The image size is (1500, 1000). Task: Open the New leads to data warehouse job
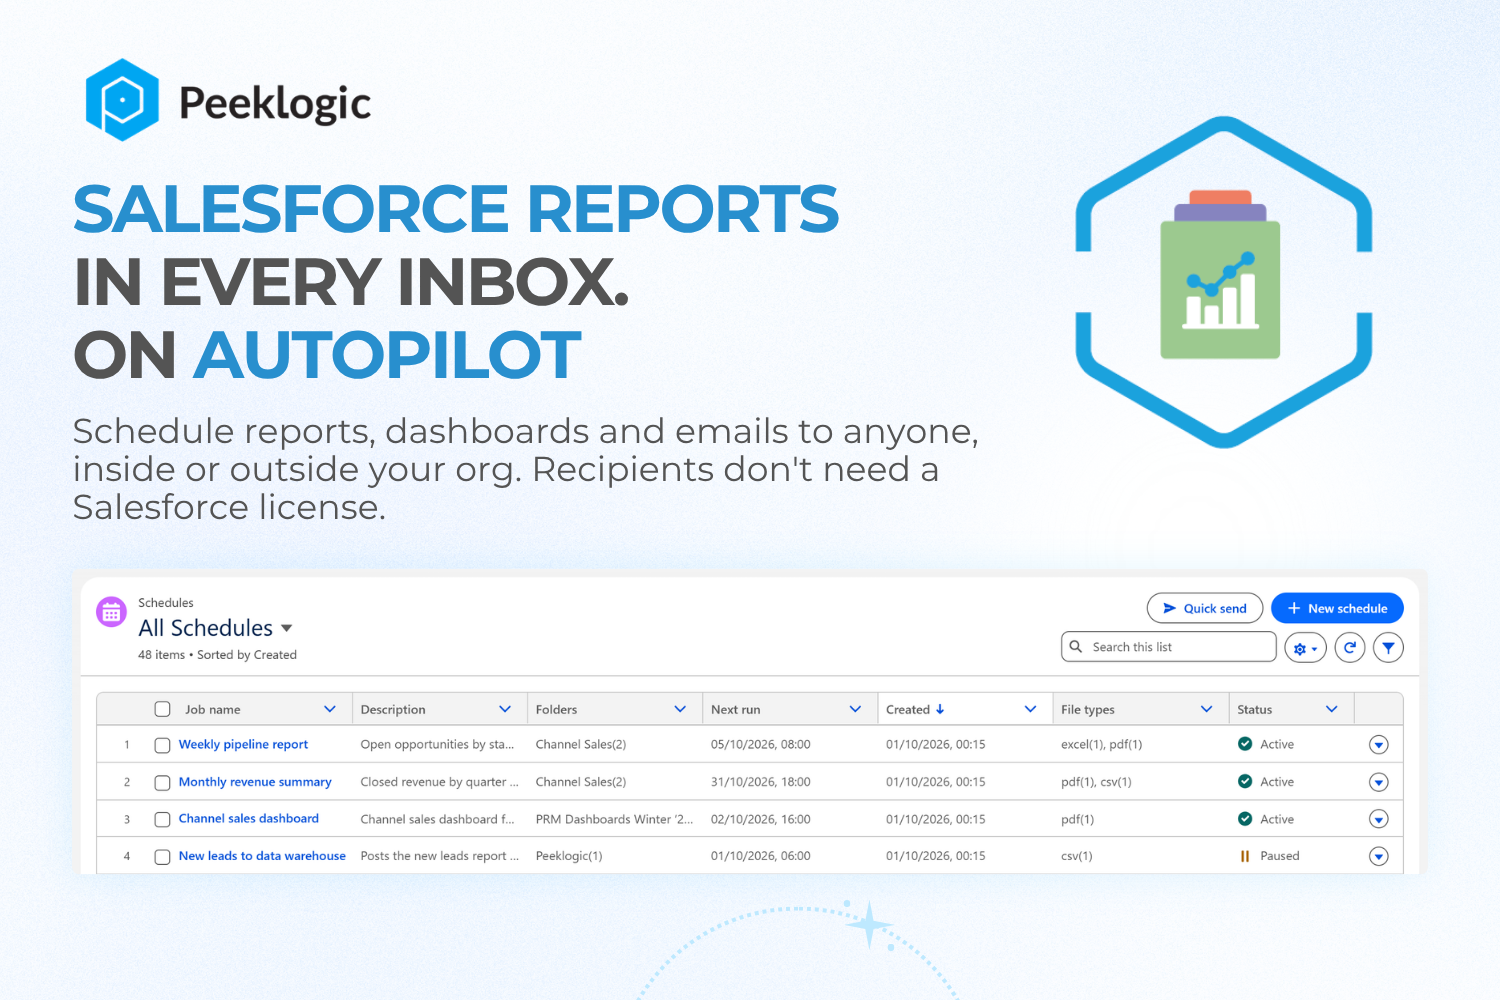point(262,856)
